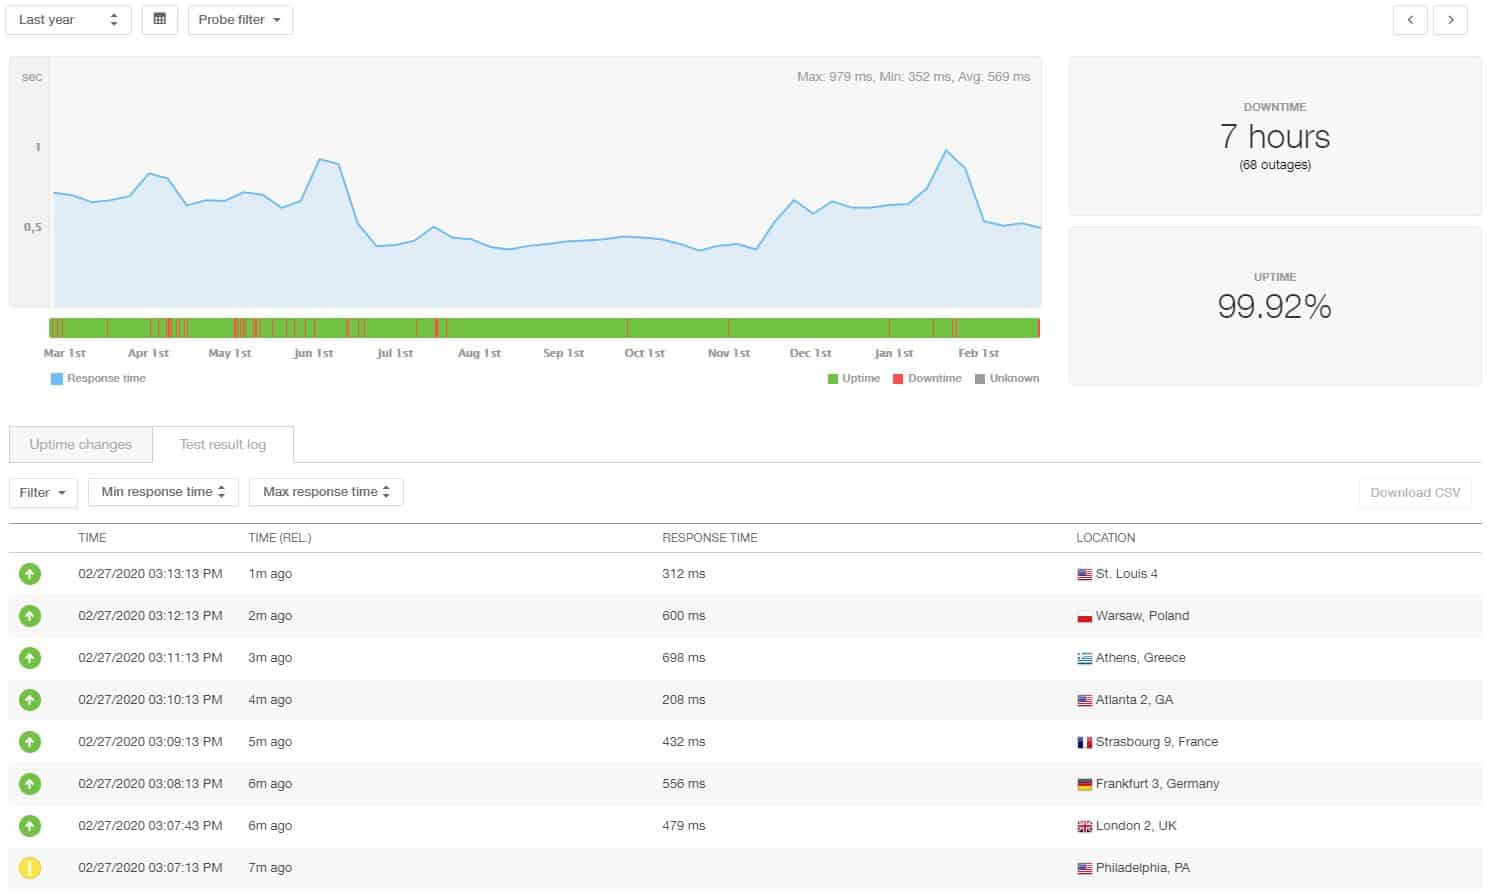Click the TIME (REL.) column header
Viewport: 1490px width, 894px height.
pyautogui.click(x=280, y=538)
